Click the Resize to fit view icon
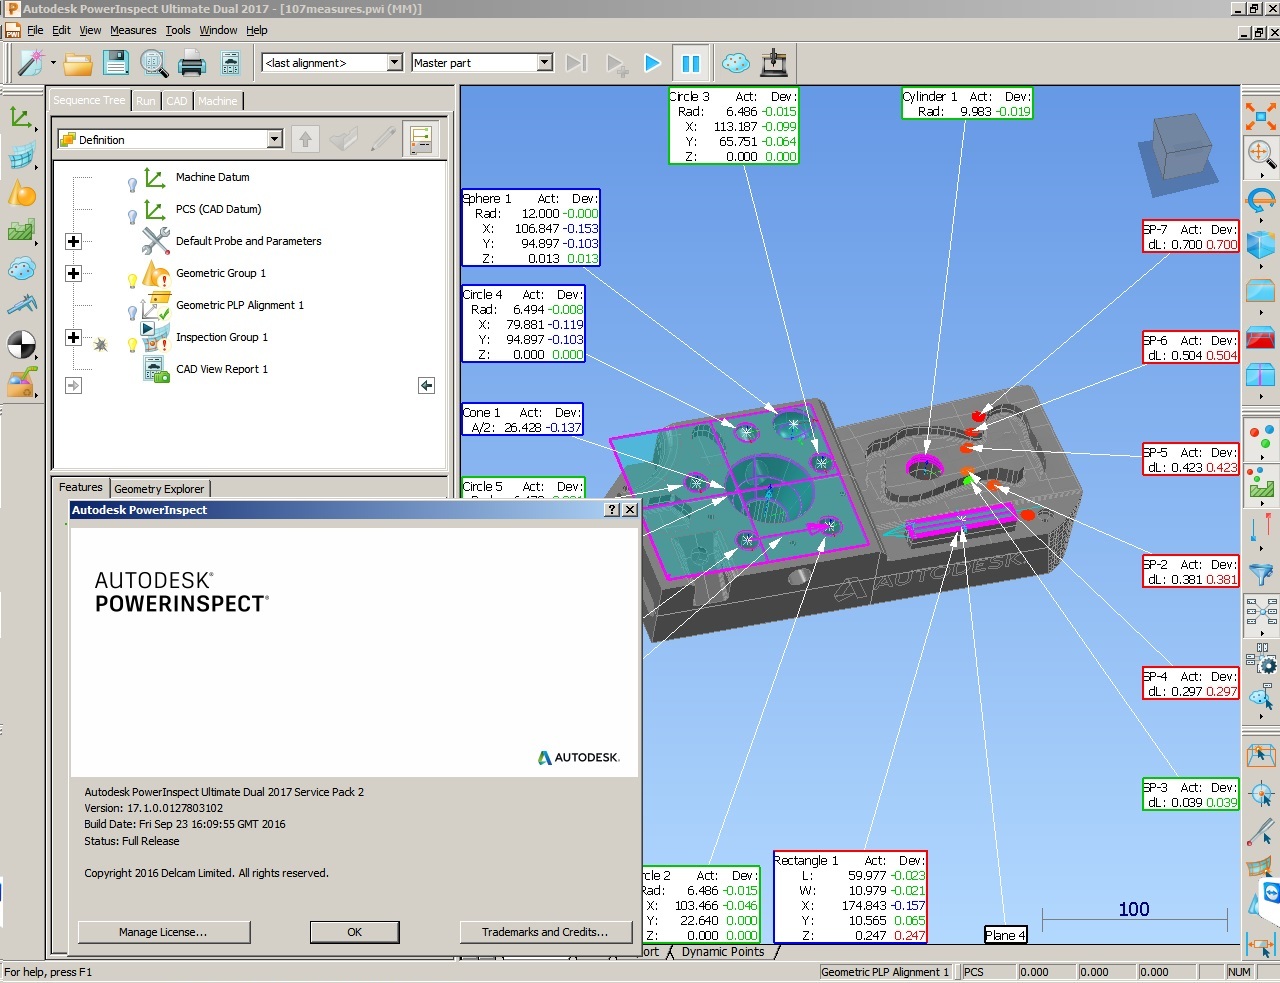The image size is (1280, 983). click(1260, 116)
